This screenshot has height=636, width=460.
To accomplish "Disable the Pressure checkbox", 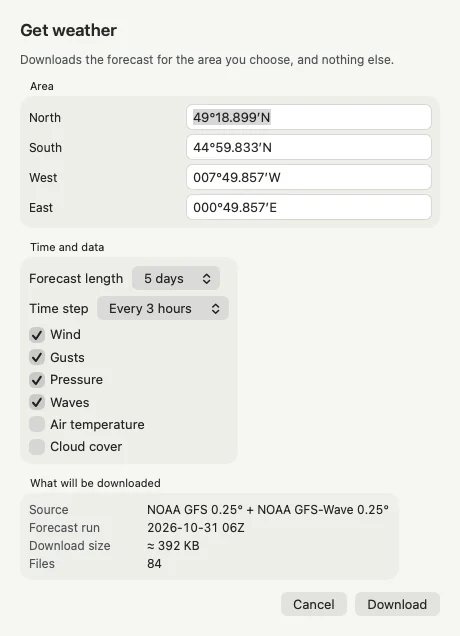I will click(37, 380).
